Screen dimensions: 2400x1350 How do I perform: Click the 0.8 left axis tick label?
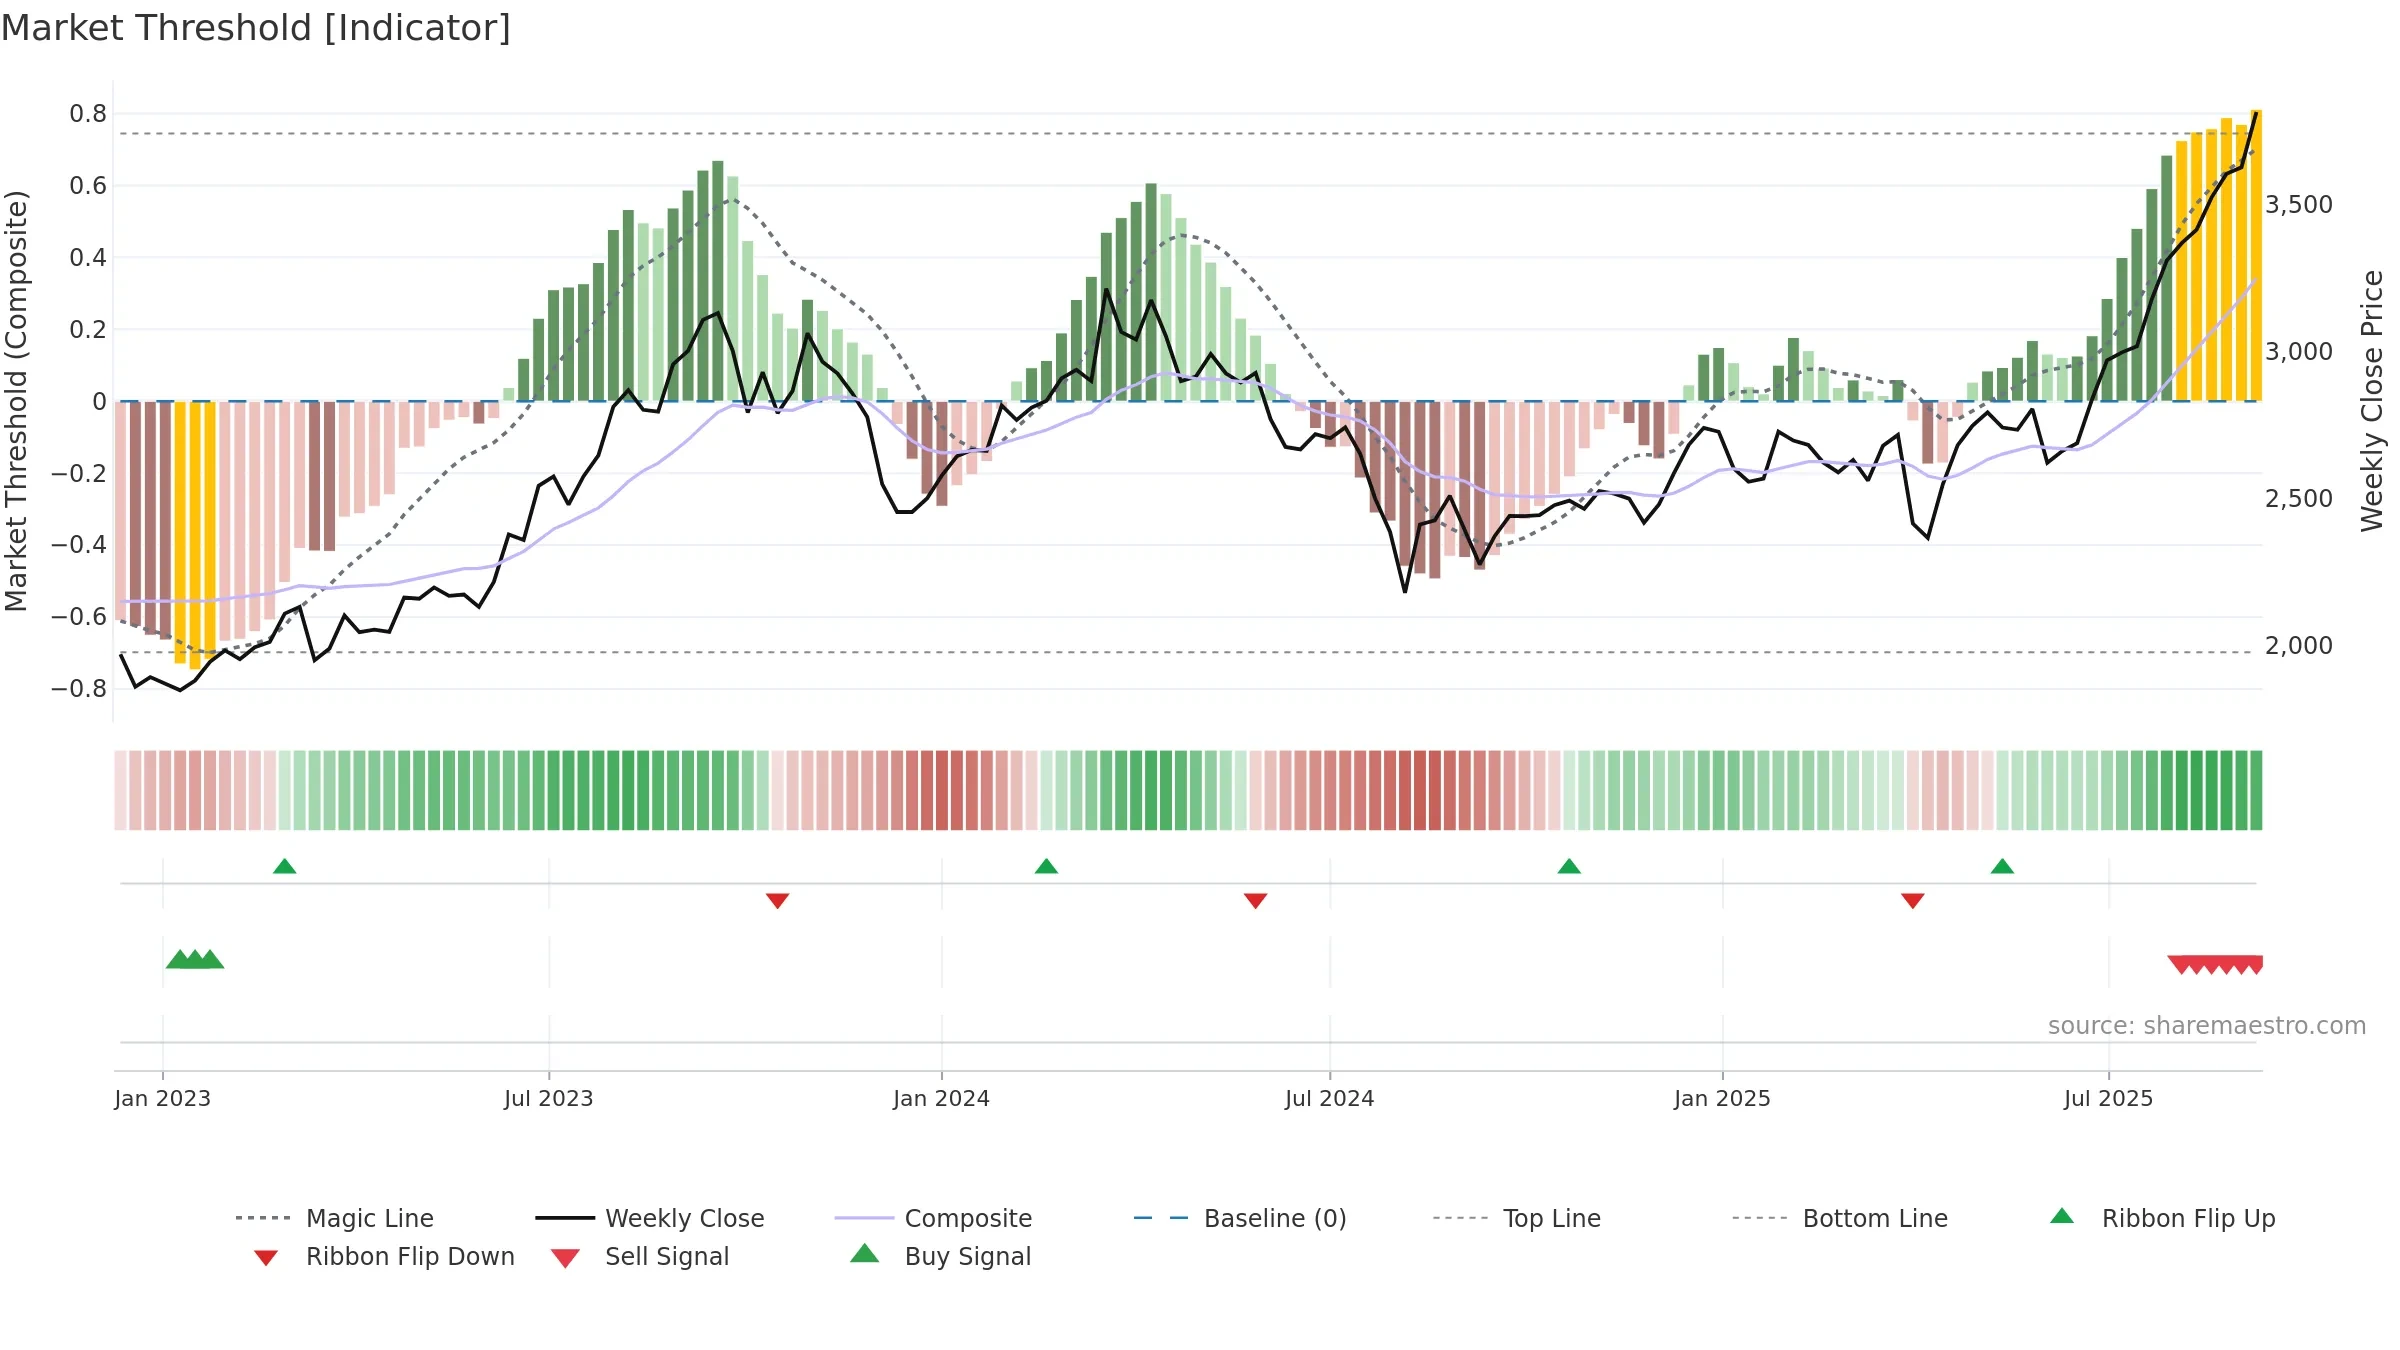click(88, 114)
